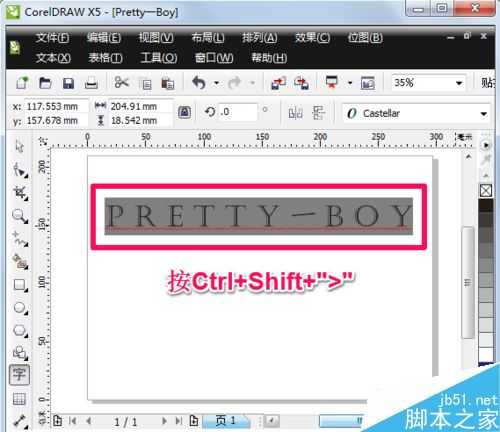500x432 pixels.
Task: Toggle the horizontal mirror button
Action: pos(295,113)
